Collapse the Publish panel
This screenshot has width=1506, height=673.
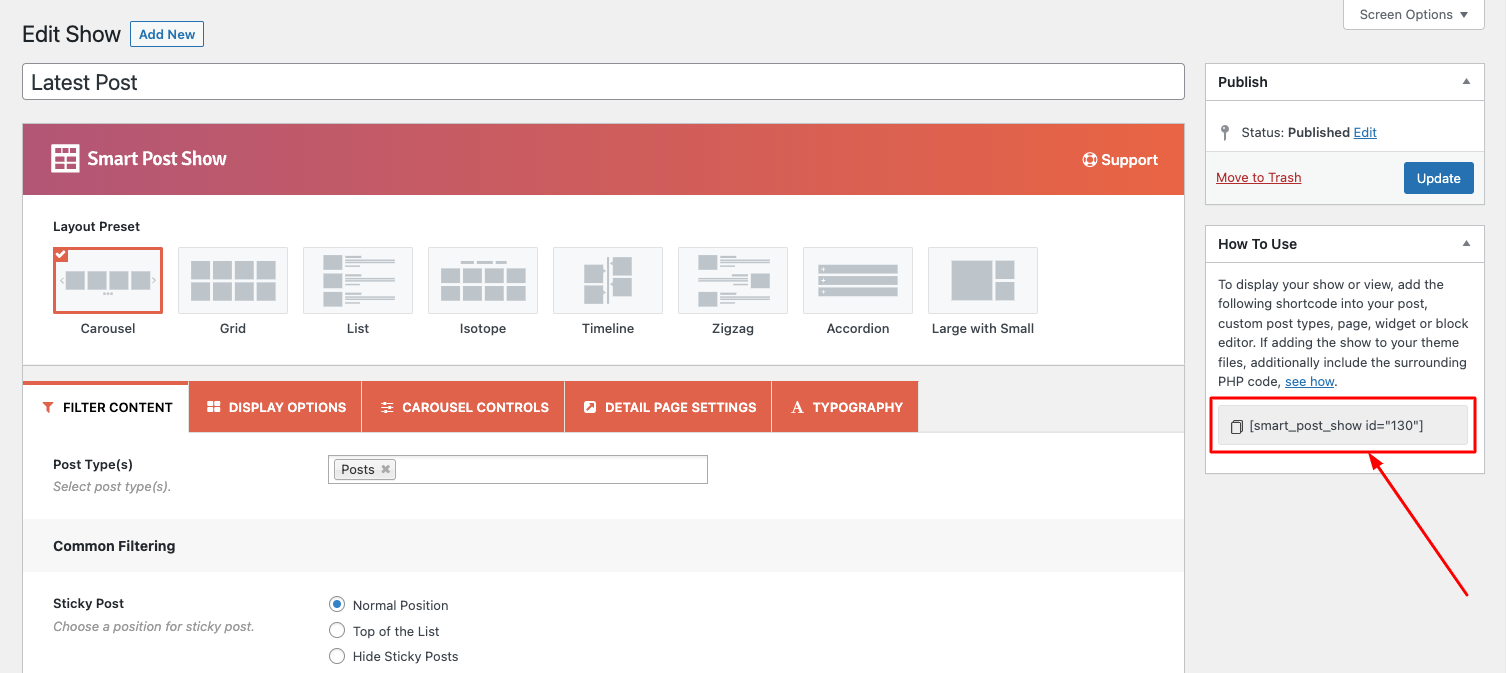tap(1466, 82)
